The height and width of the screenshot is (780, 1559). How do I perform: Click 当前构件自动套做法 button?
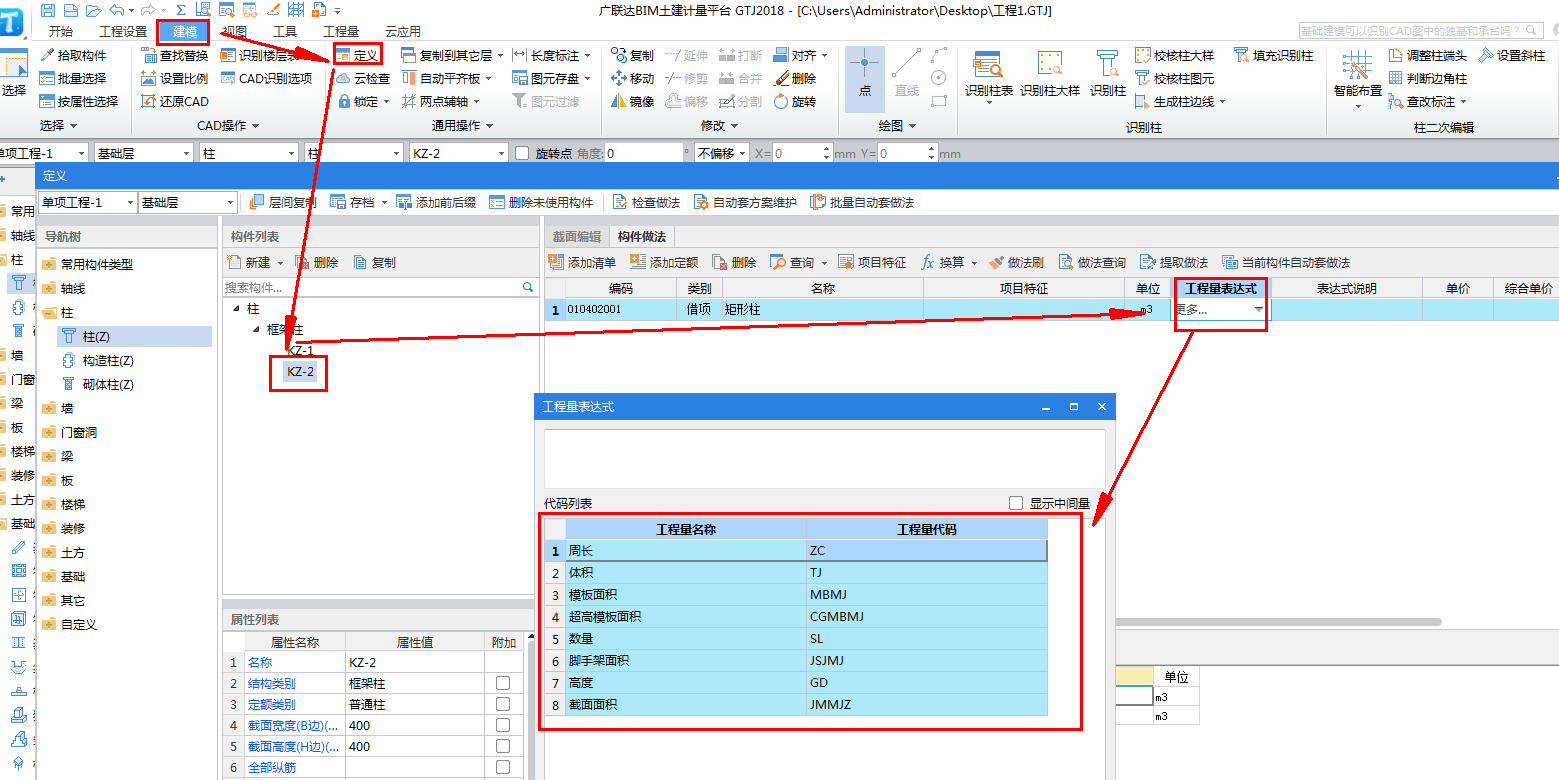pyautogui.click(x=1285, y=262)
